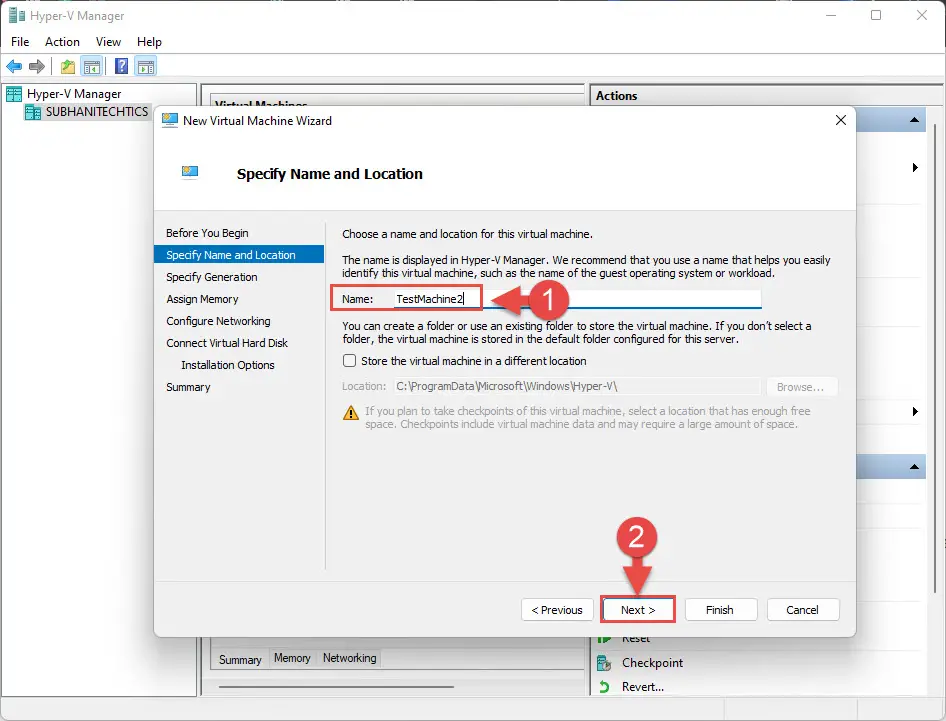946x721 pixels.
Task: Switch to the Networking tab
Action: (x=349, y=658)
